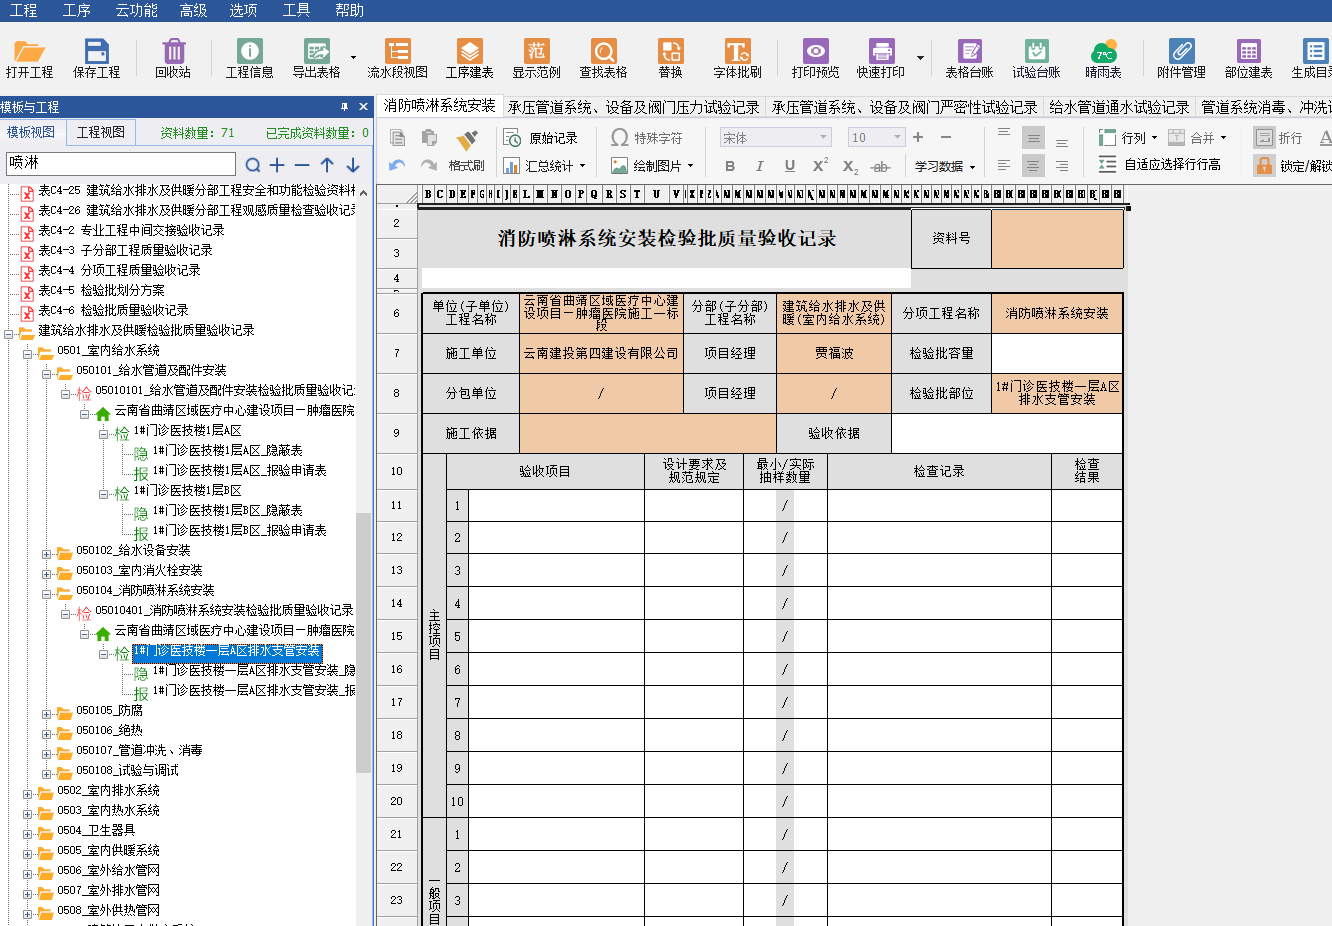Select tree item 050103_室内消火栓安装

[139, 570]
